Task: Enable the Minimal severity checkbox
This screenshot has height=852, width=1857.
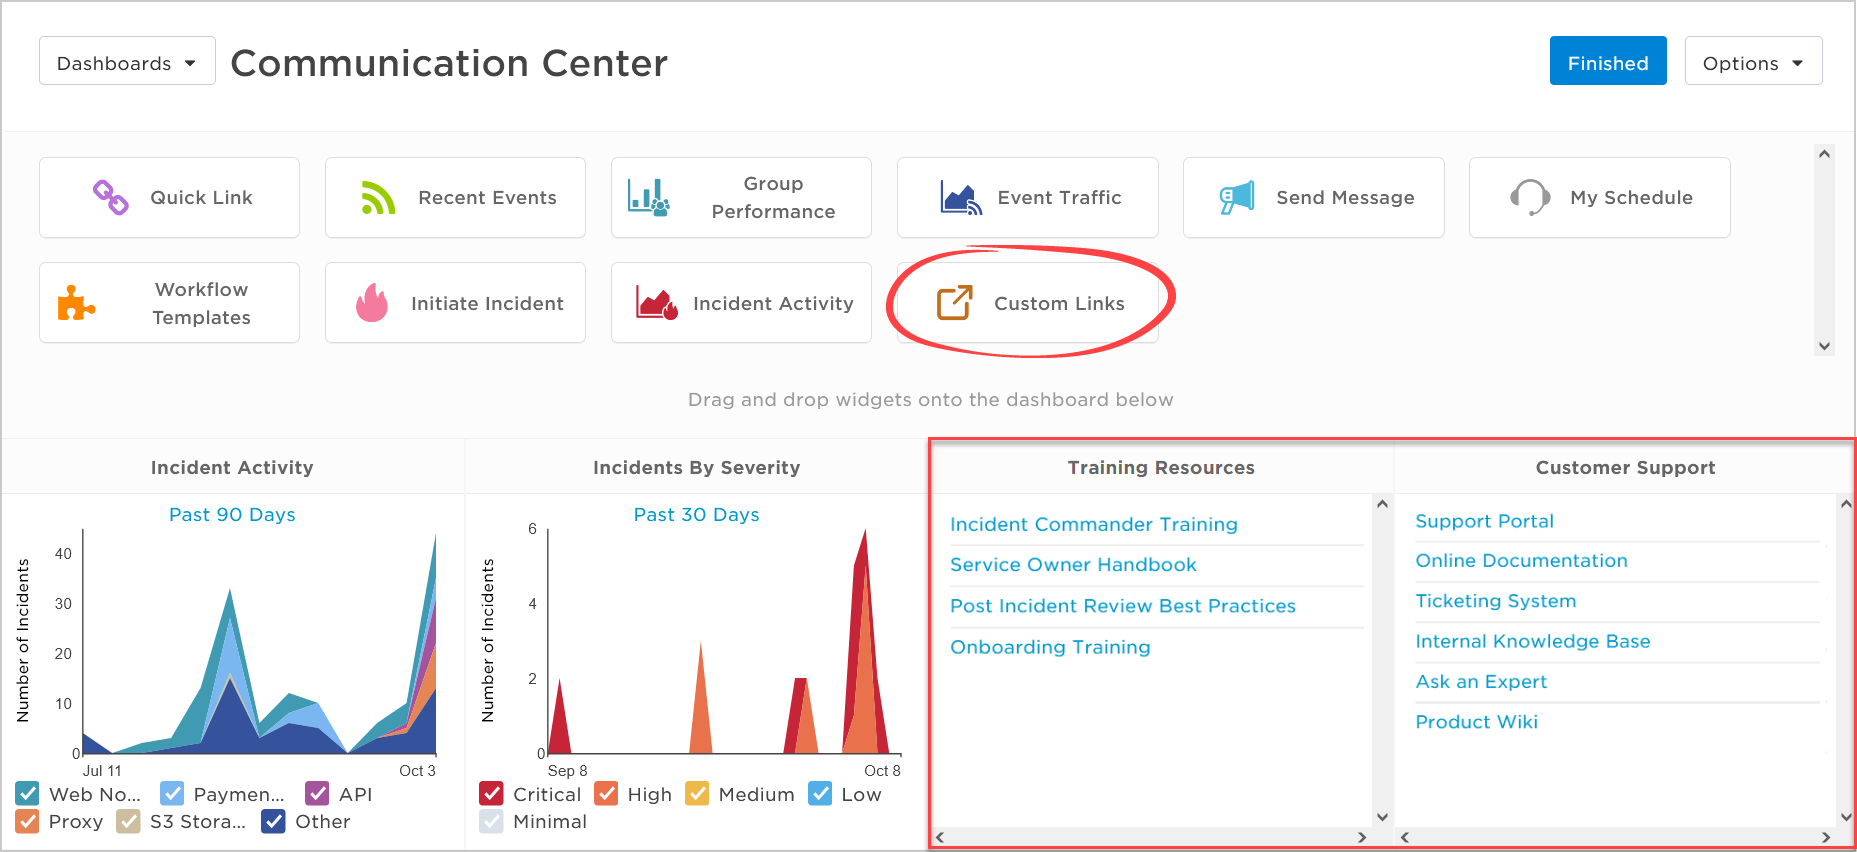Action: 491,821
